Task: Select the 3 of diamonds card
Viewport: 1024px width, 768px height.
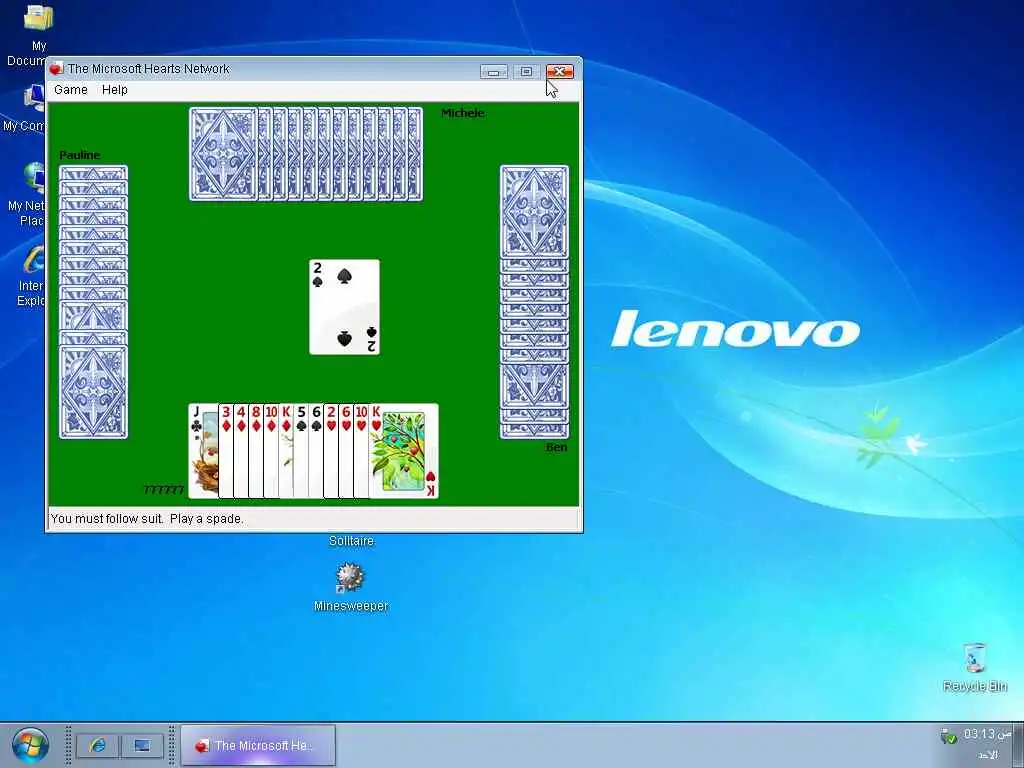Action: pos(226,451)
